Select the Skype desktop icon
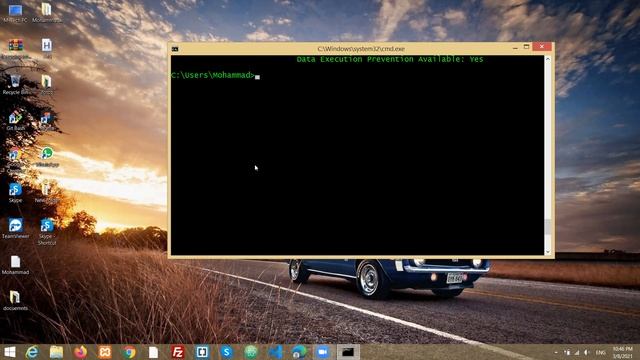 click(x=16, y=193)
